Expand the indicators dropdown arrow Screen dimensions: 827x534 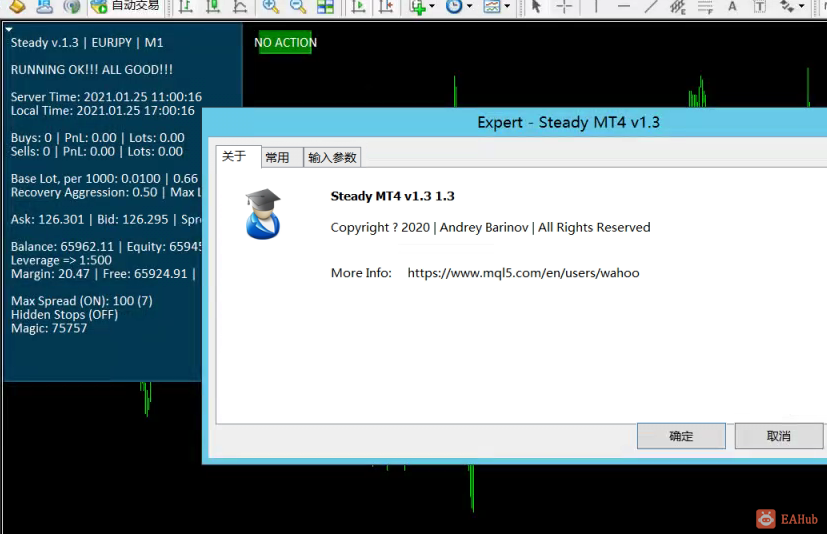432,6
